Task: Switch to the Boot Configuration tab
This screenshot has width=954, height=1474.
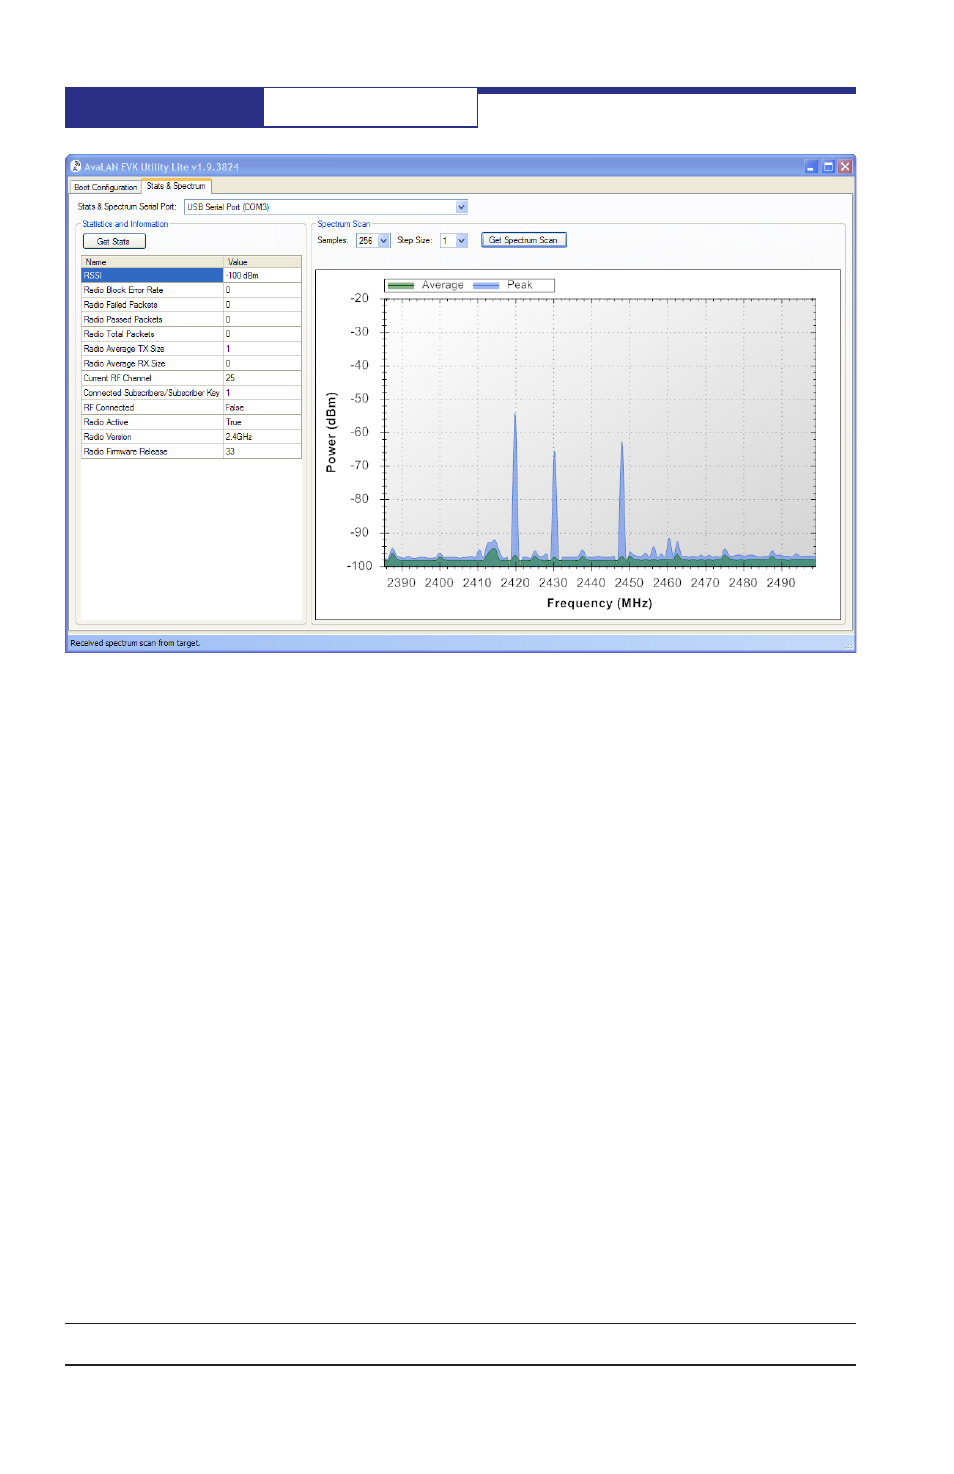Action: point(105,187)
